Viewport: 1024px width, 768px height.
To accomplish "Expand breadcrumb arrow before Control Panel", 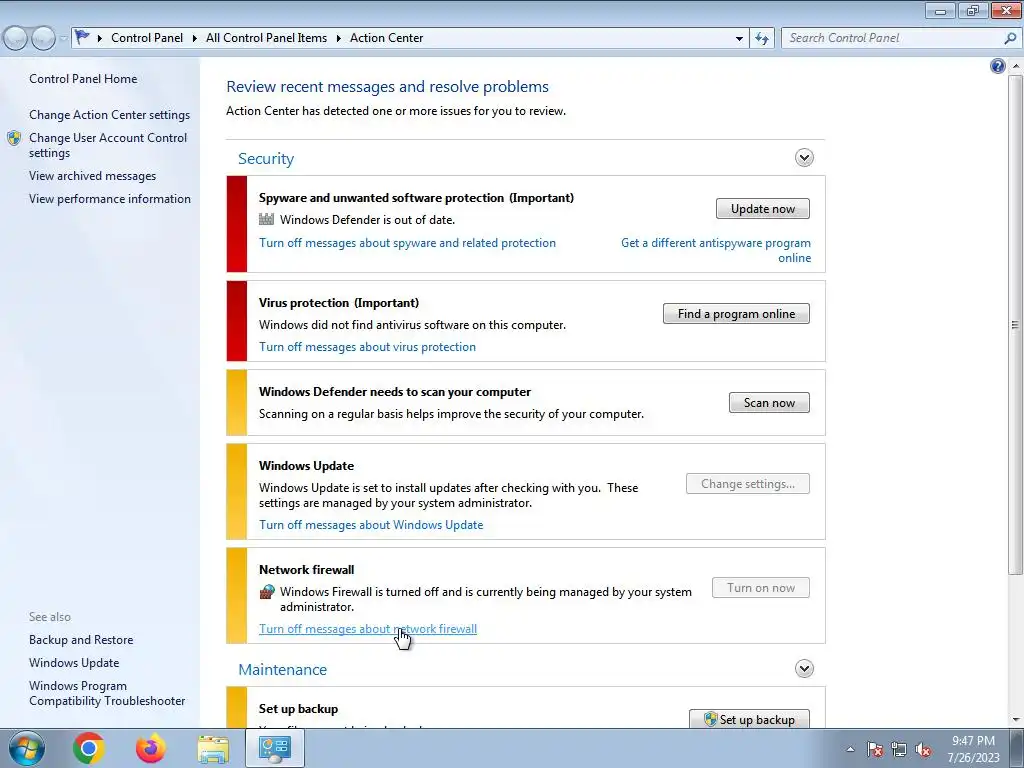I will tap(99, 39).
